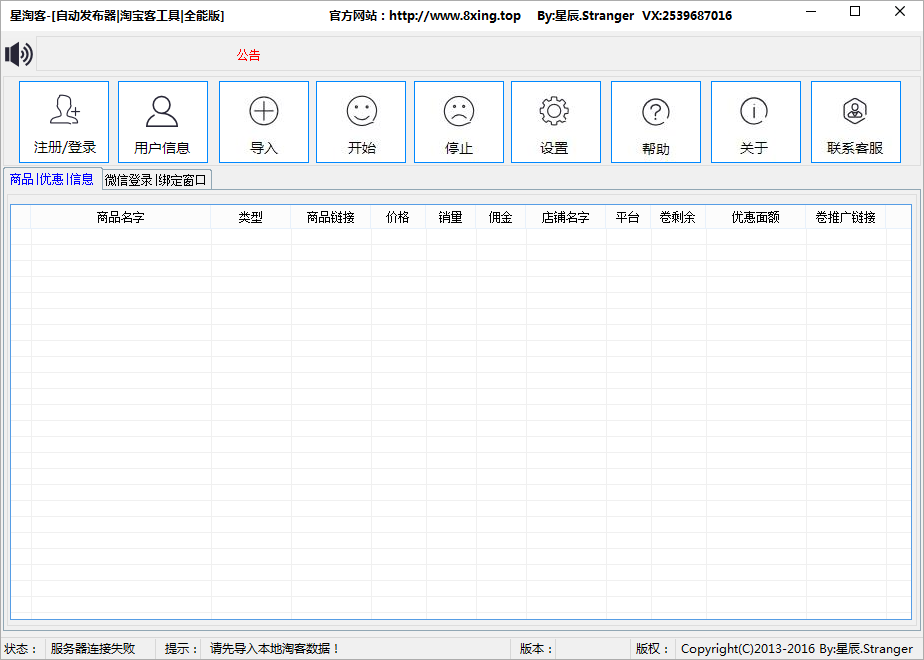This screenshot has height=660, width=924.
Task: Contact support via 联系客服 button
Action: [x=856, y=122]
